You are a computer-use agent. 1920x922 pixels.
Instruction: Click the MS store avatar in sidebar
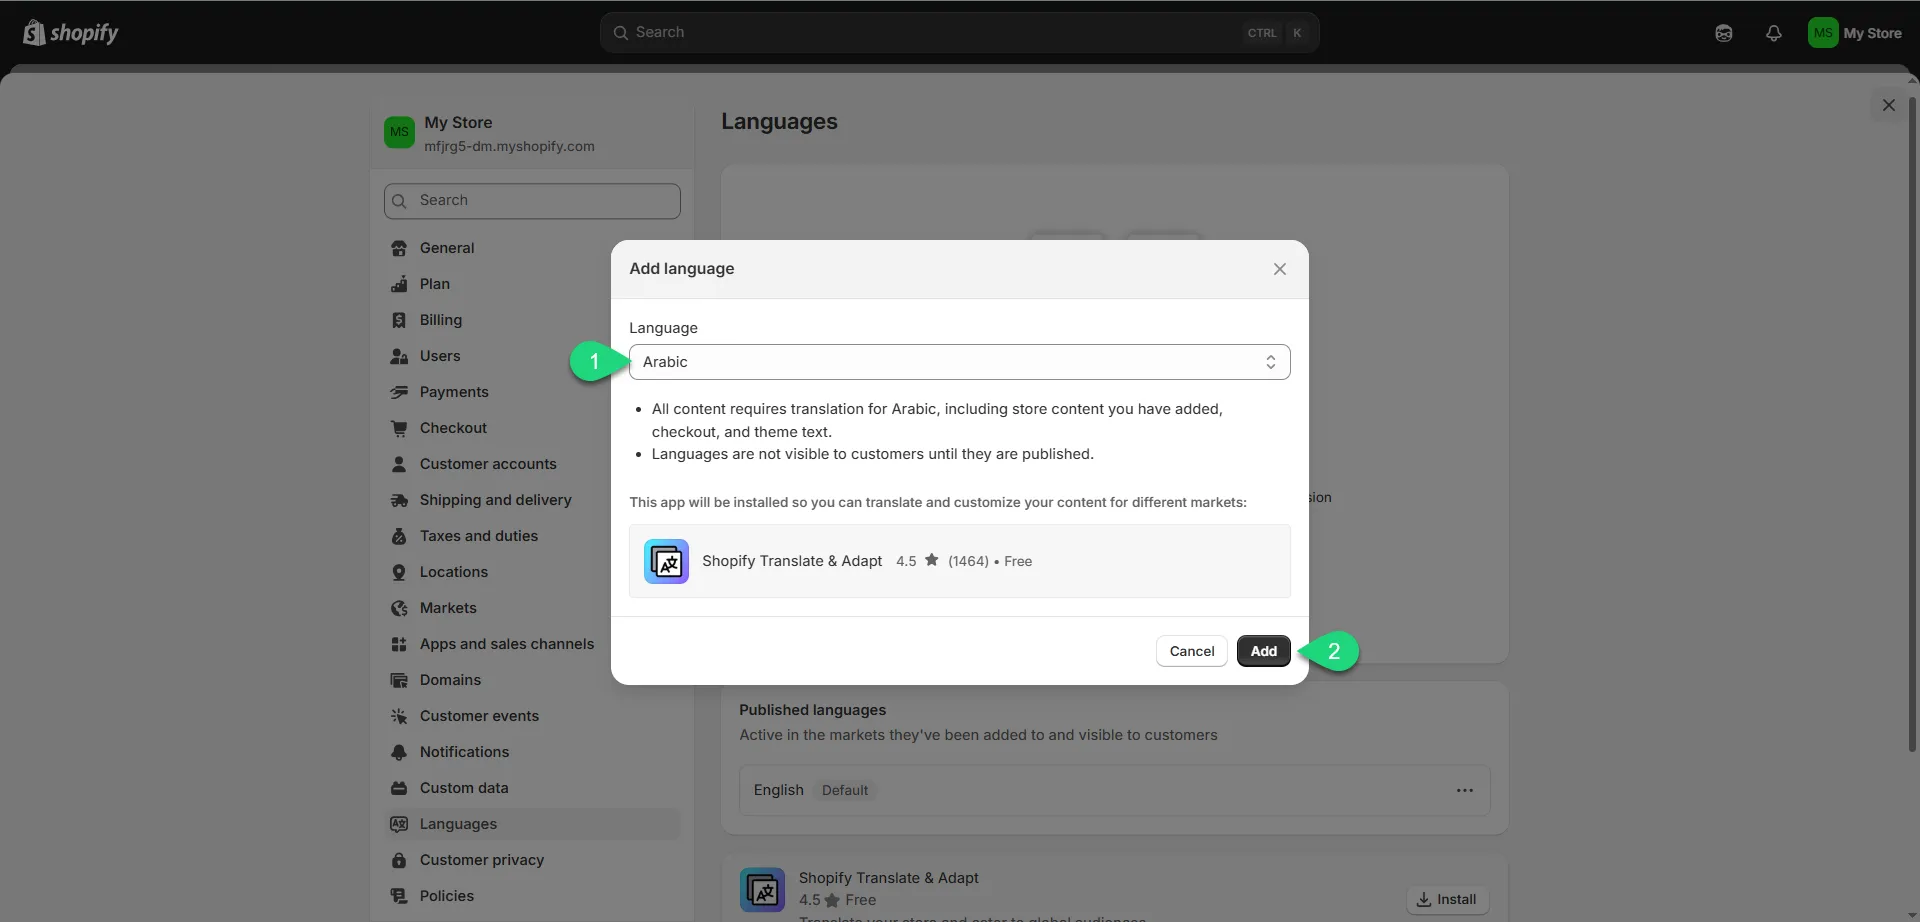point(399,132)
